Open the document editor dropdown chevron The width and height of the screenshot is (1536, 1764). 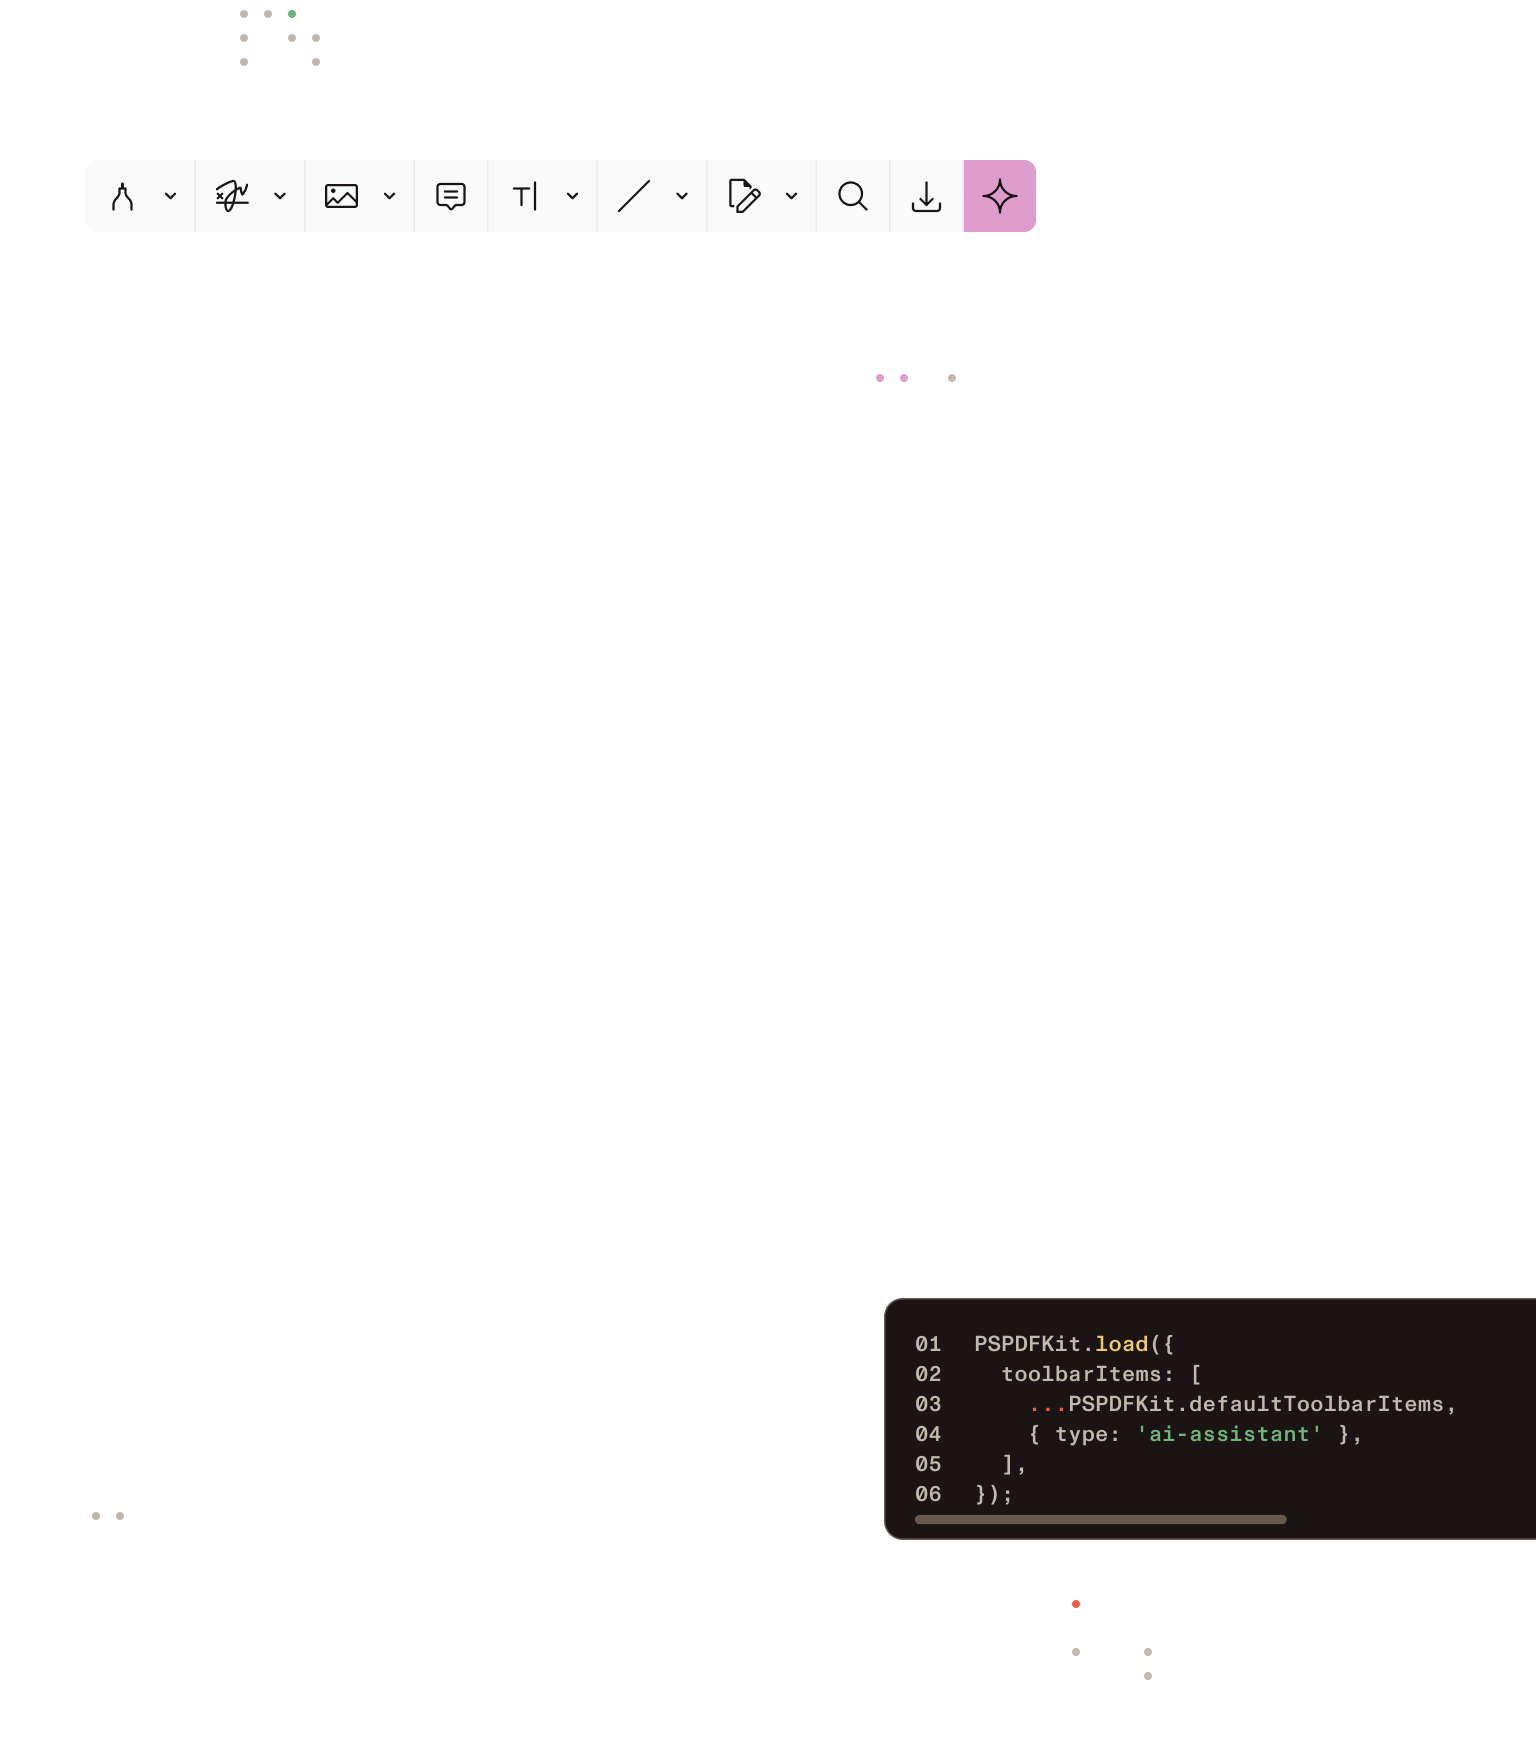(792, 196)
